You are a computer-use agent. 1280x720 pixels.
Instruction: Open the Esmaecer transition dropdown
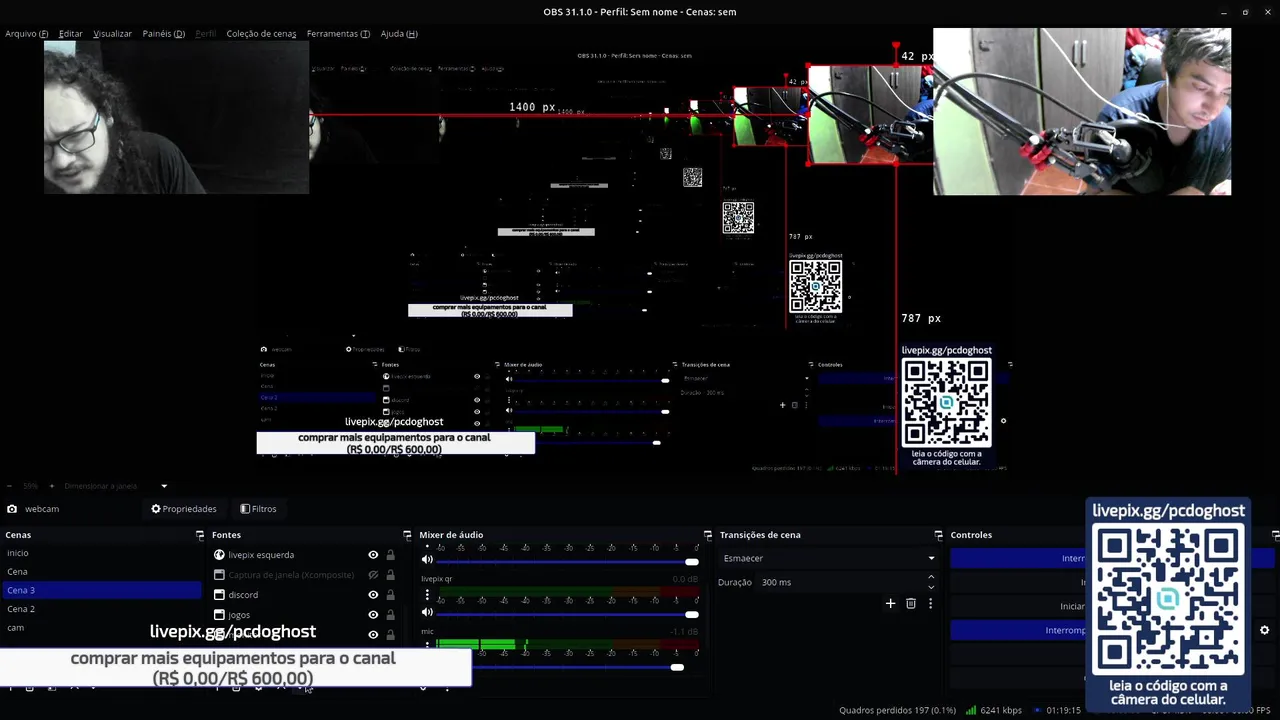(828, 558)
